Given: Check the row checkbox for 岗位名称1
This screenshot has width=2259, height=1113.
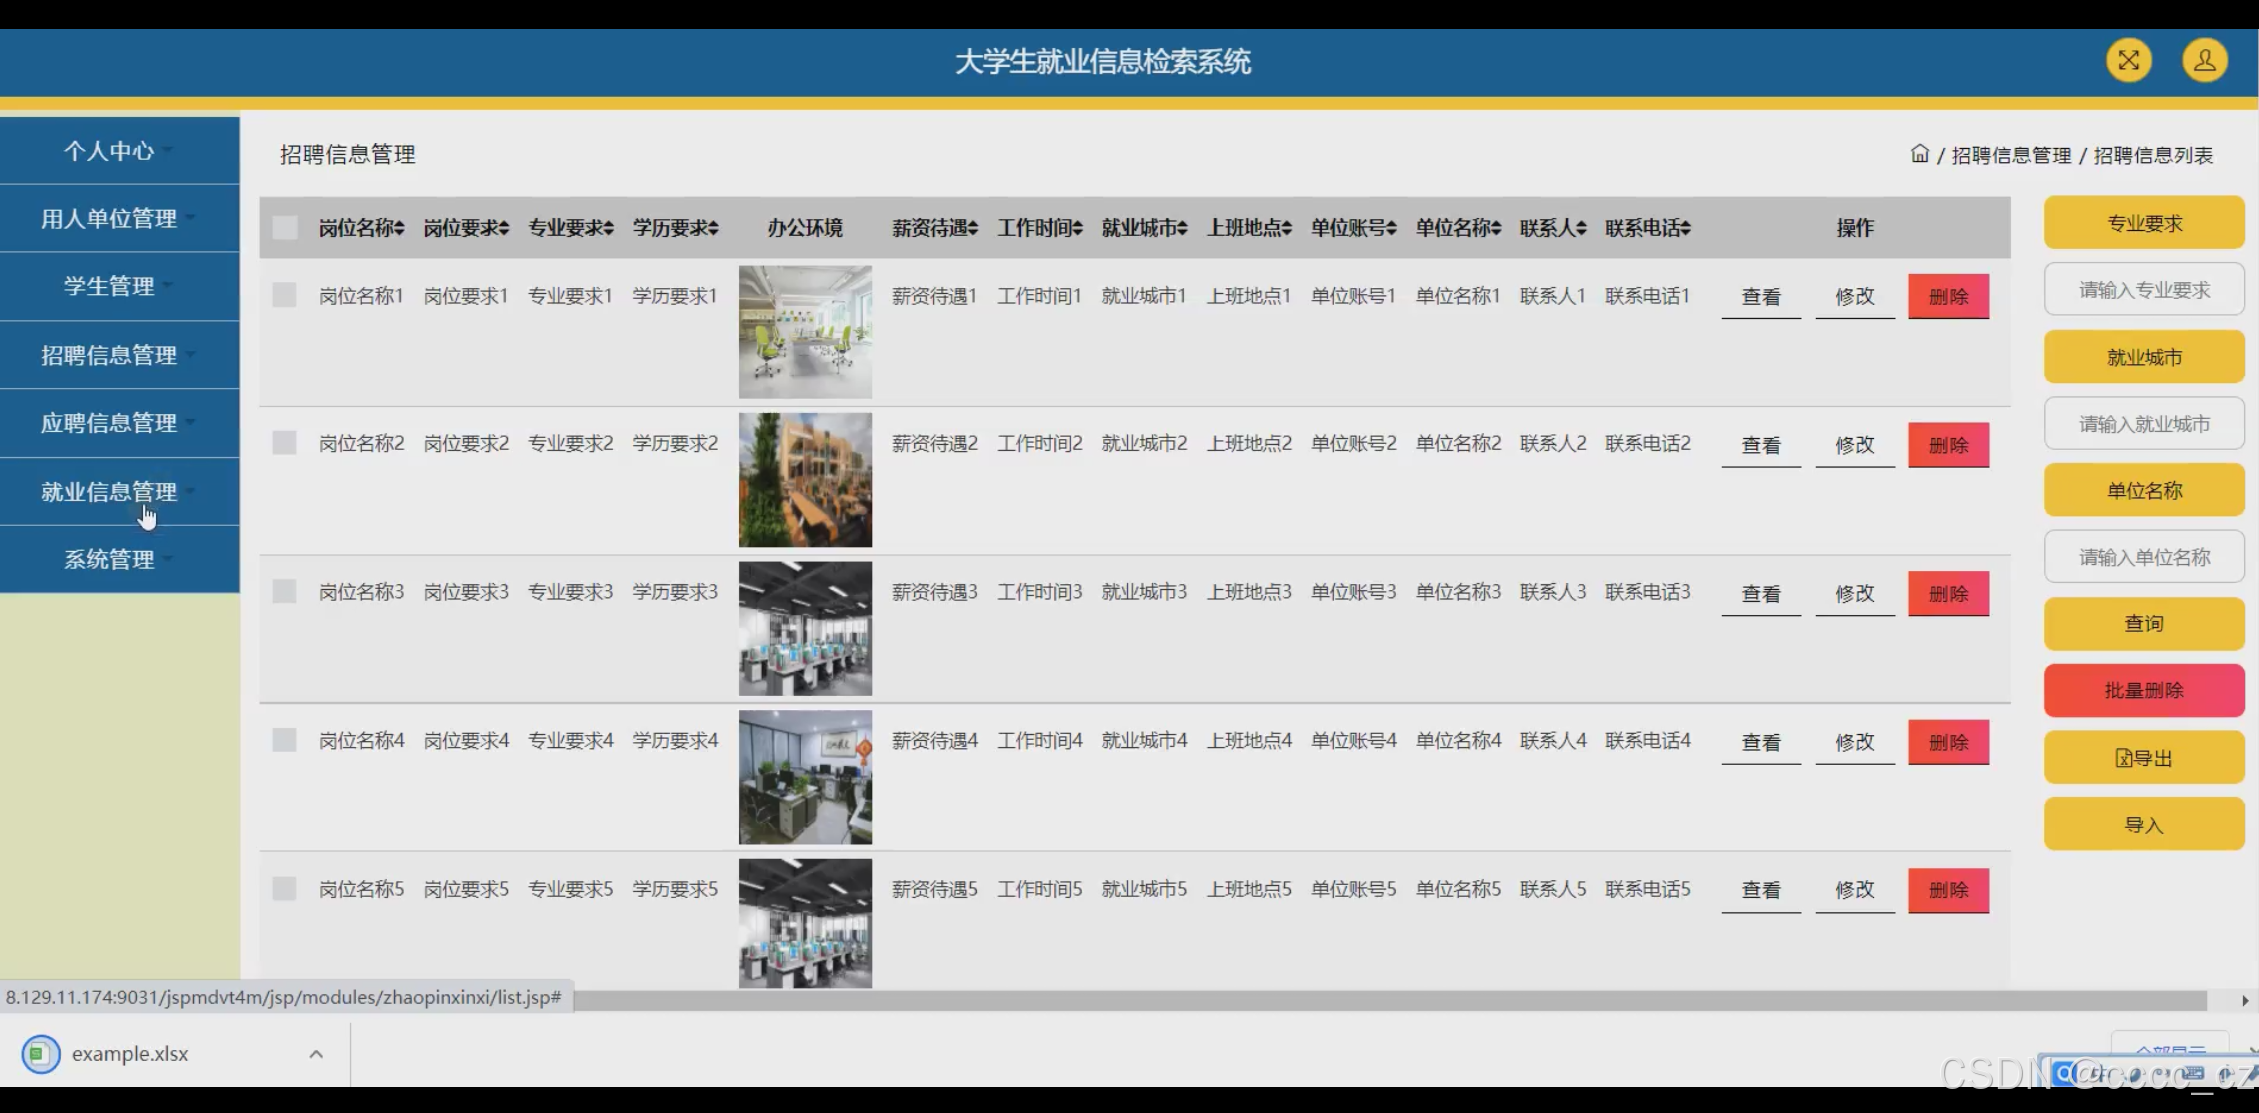Looking at the screenshot, I should [x=285, y=295].
